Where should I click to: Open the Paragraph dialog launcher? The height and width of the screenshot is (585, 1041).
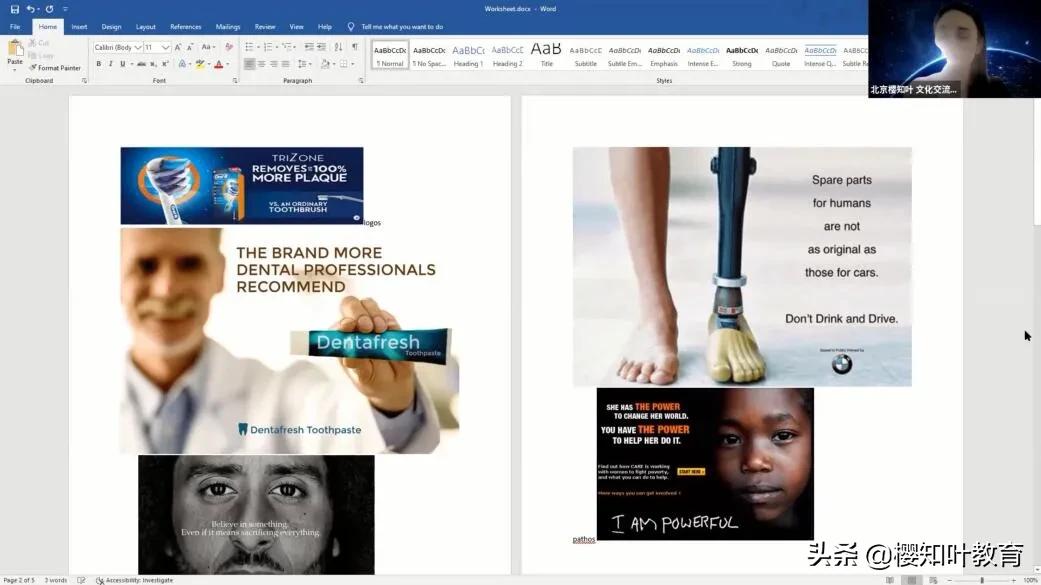click(x=361, y=81)
